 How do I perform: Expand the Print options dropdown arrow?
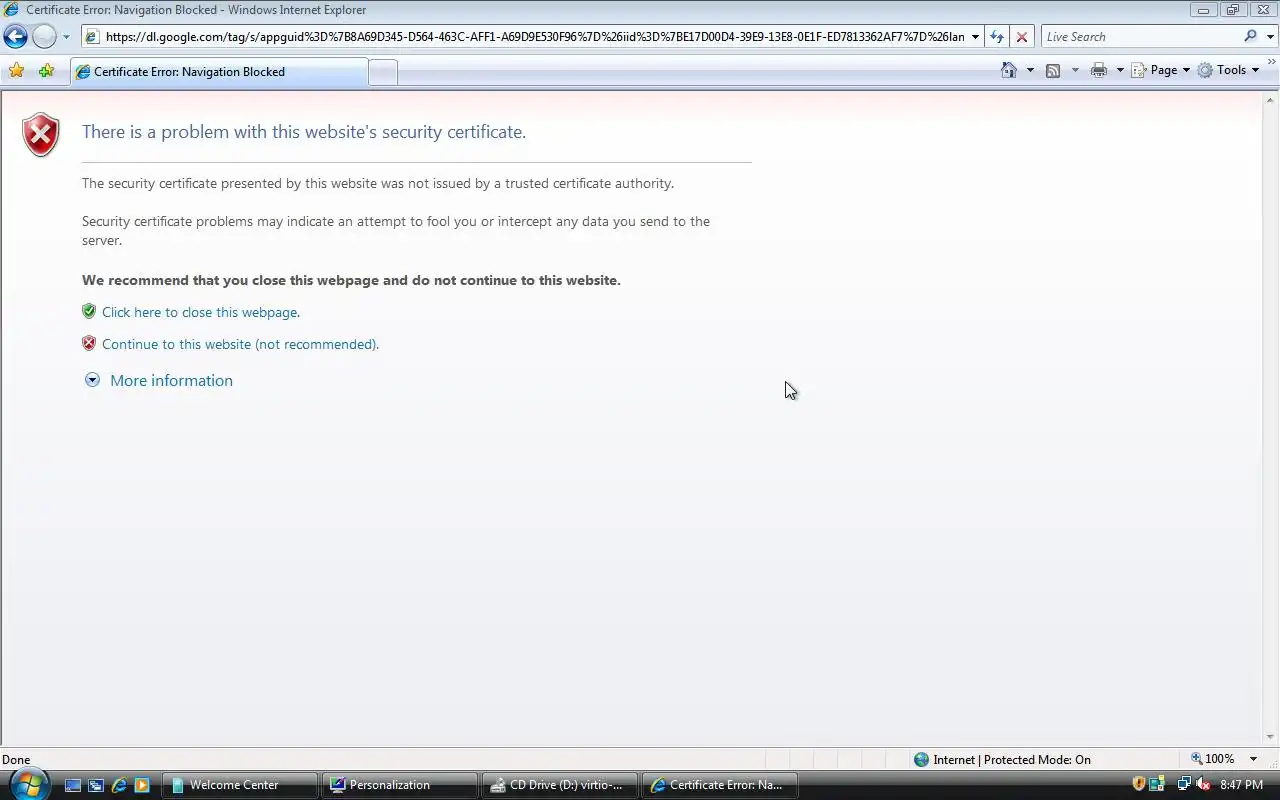click(1120, 70)
